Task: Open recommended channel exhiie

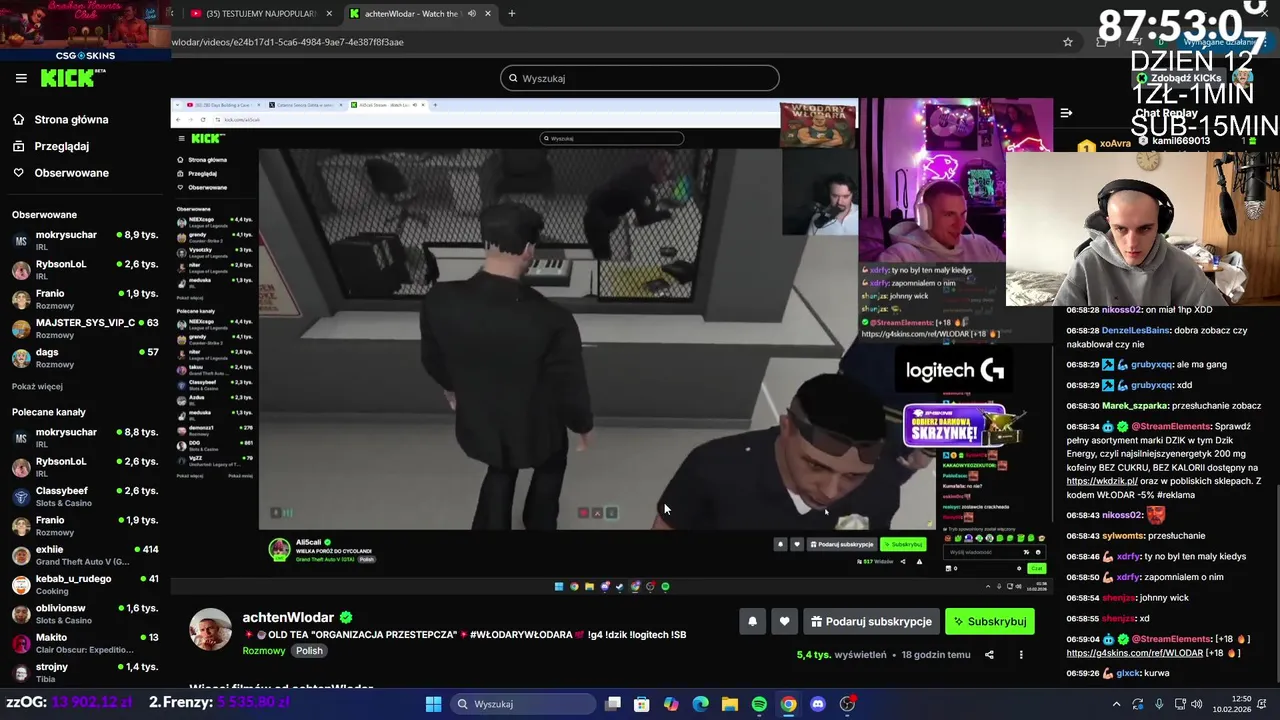Action: (x=85, y=555)
